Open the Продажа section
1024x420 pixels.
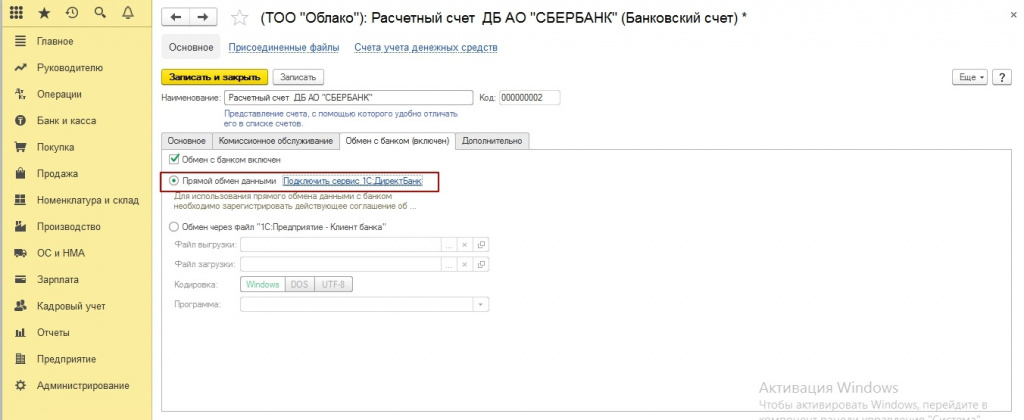pyautogui.click(x=57, y=174)
